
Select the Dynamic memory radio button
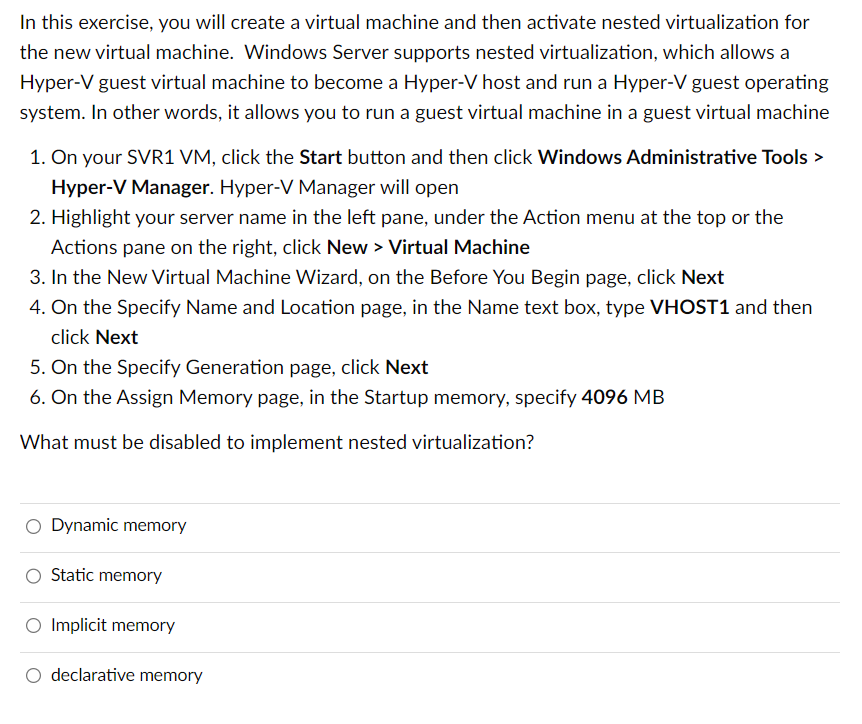point(33,525)
